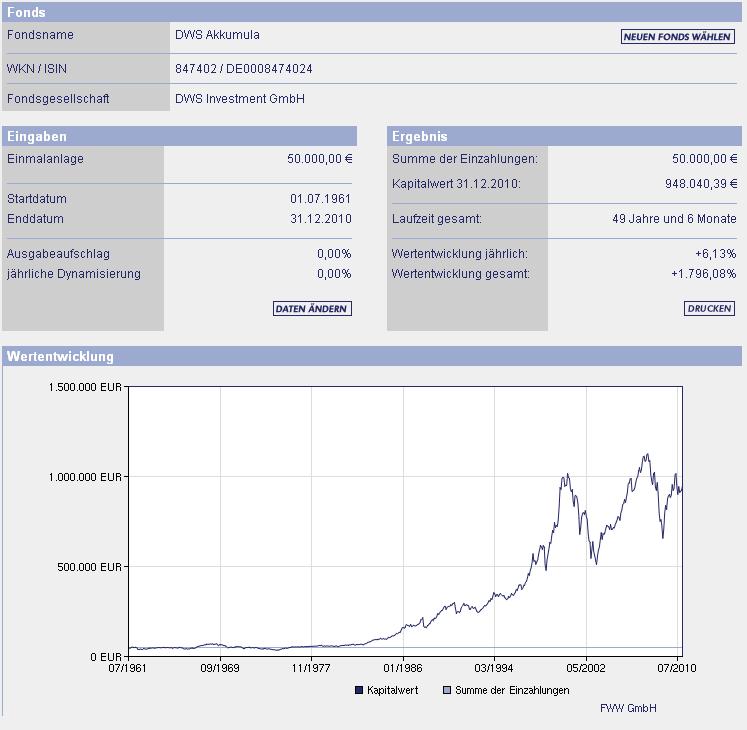Click the 03/1994 date axis label
Image resolution: width=747 pixels, height=730 pixels.
(494, 668)
